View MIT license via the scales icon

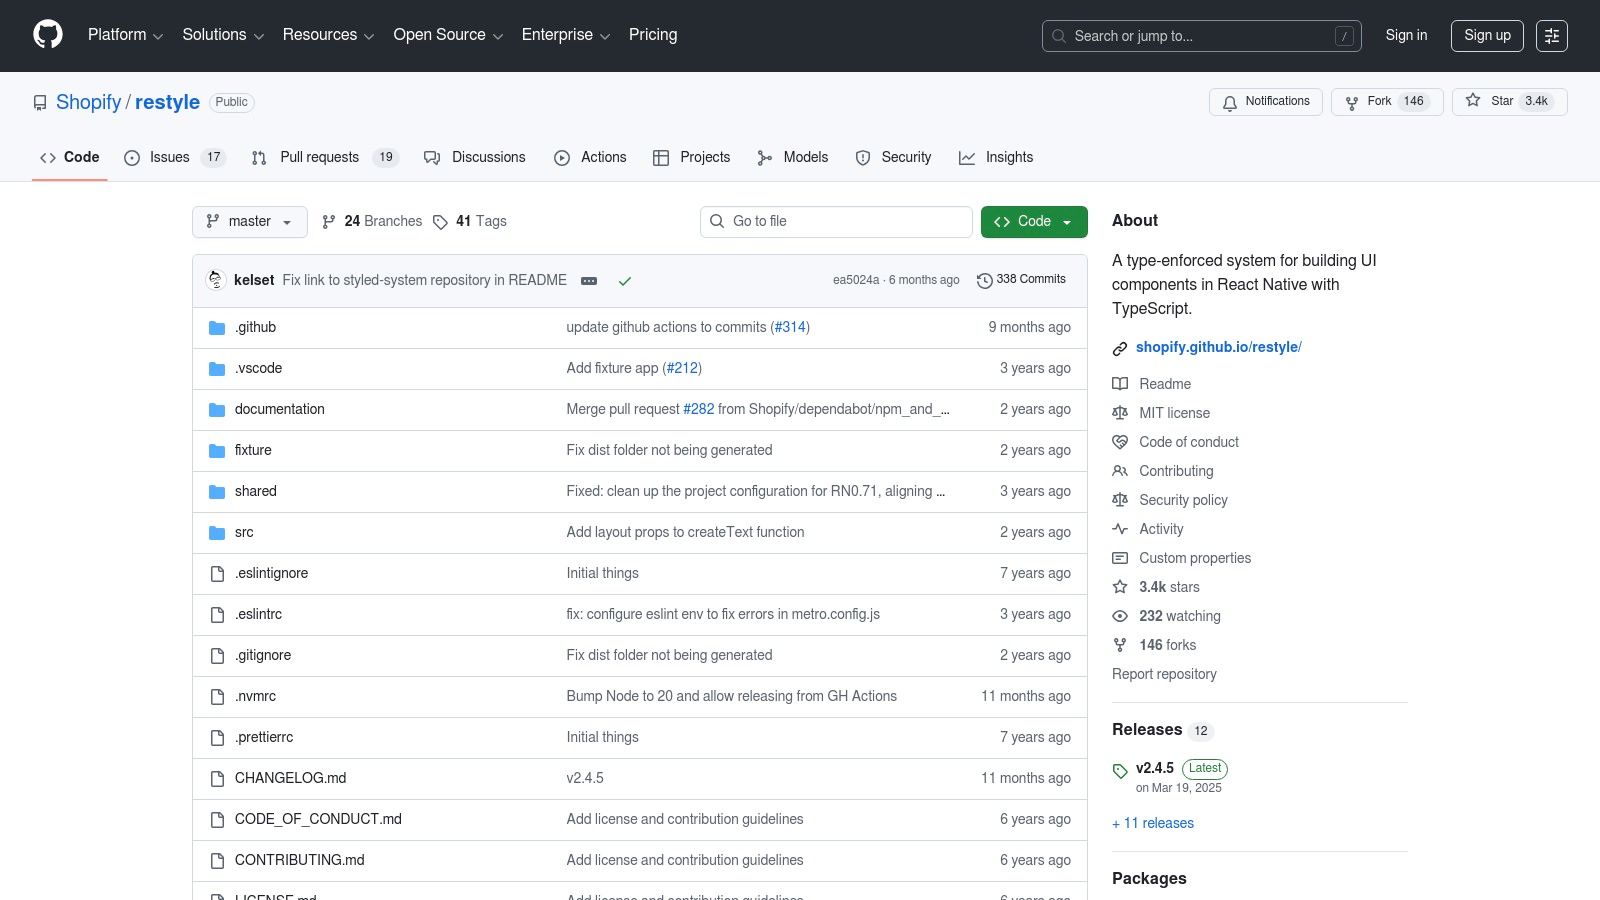tap(1120, 413)
